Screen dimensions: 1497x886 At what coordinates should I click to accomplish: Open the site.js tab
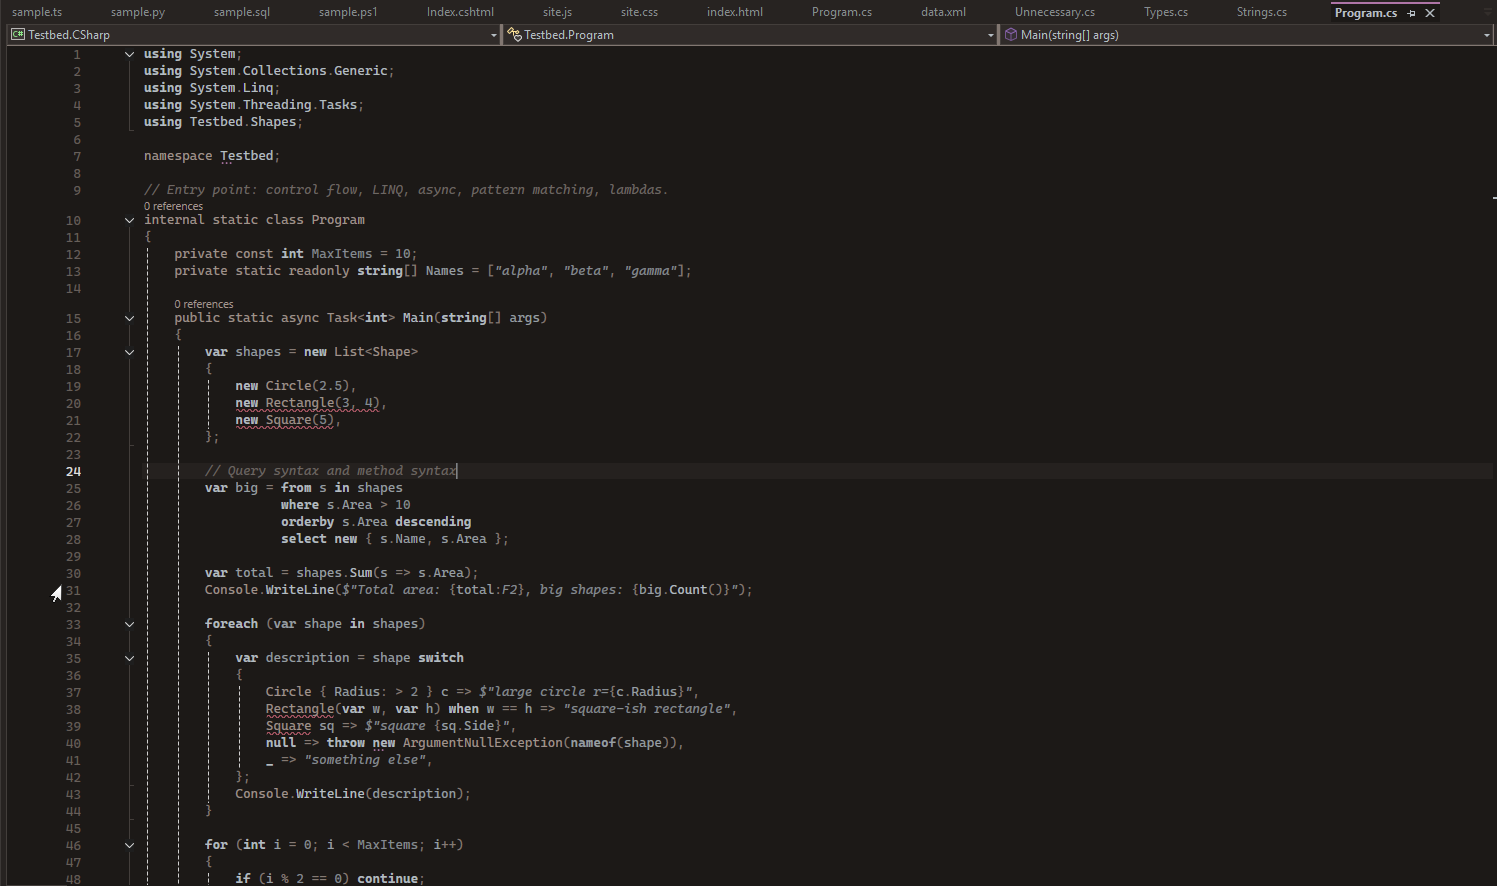[x=557, y=12]
